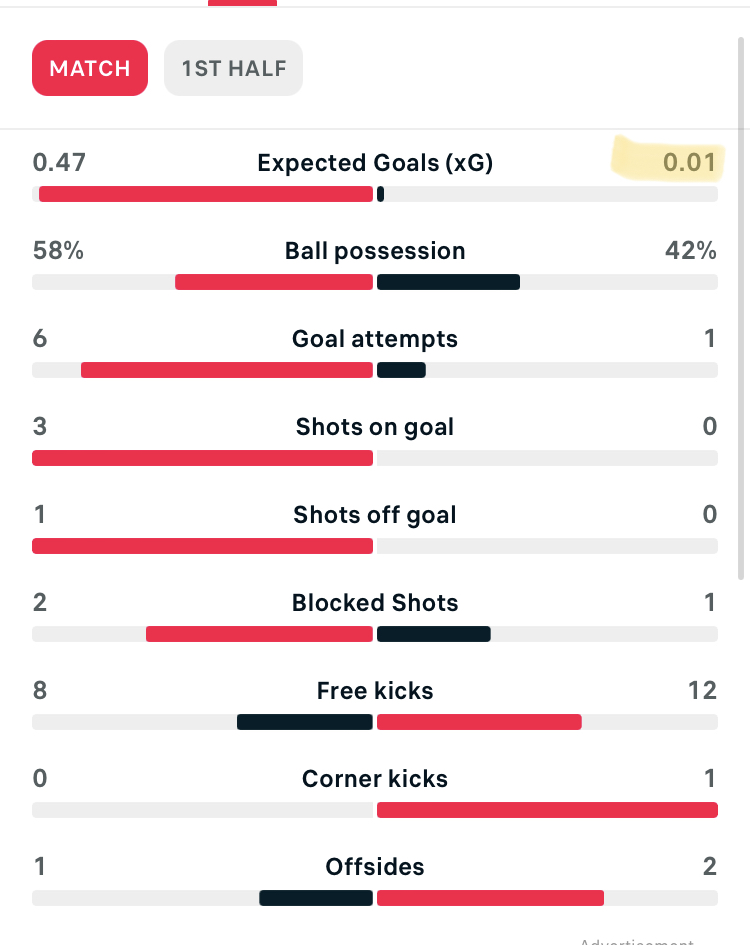Click the red Free kicks bar
The height and width of the screenshot is (945, 750).
[479, 722]
